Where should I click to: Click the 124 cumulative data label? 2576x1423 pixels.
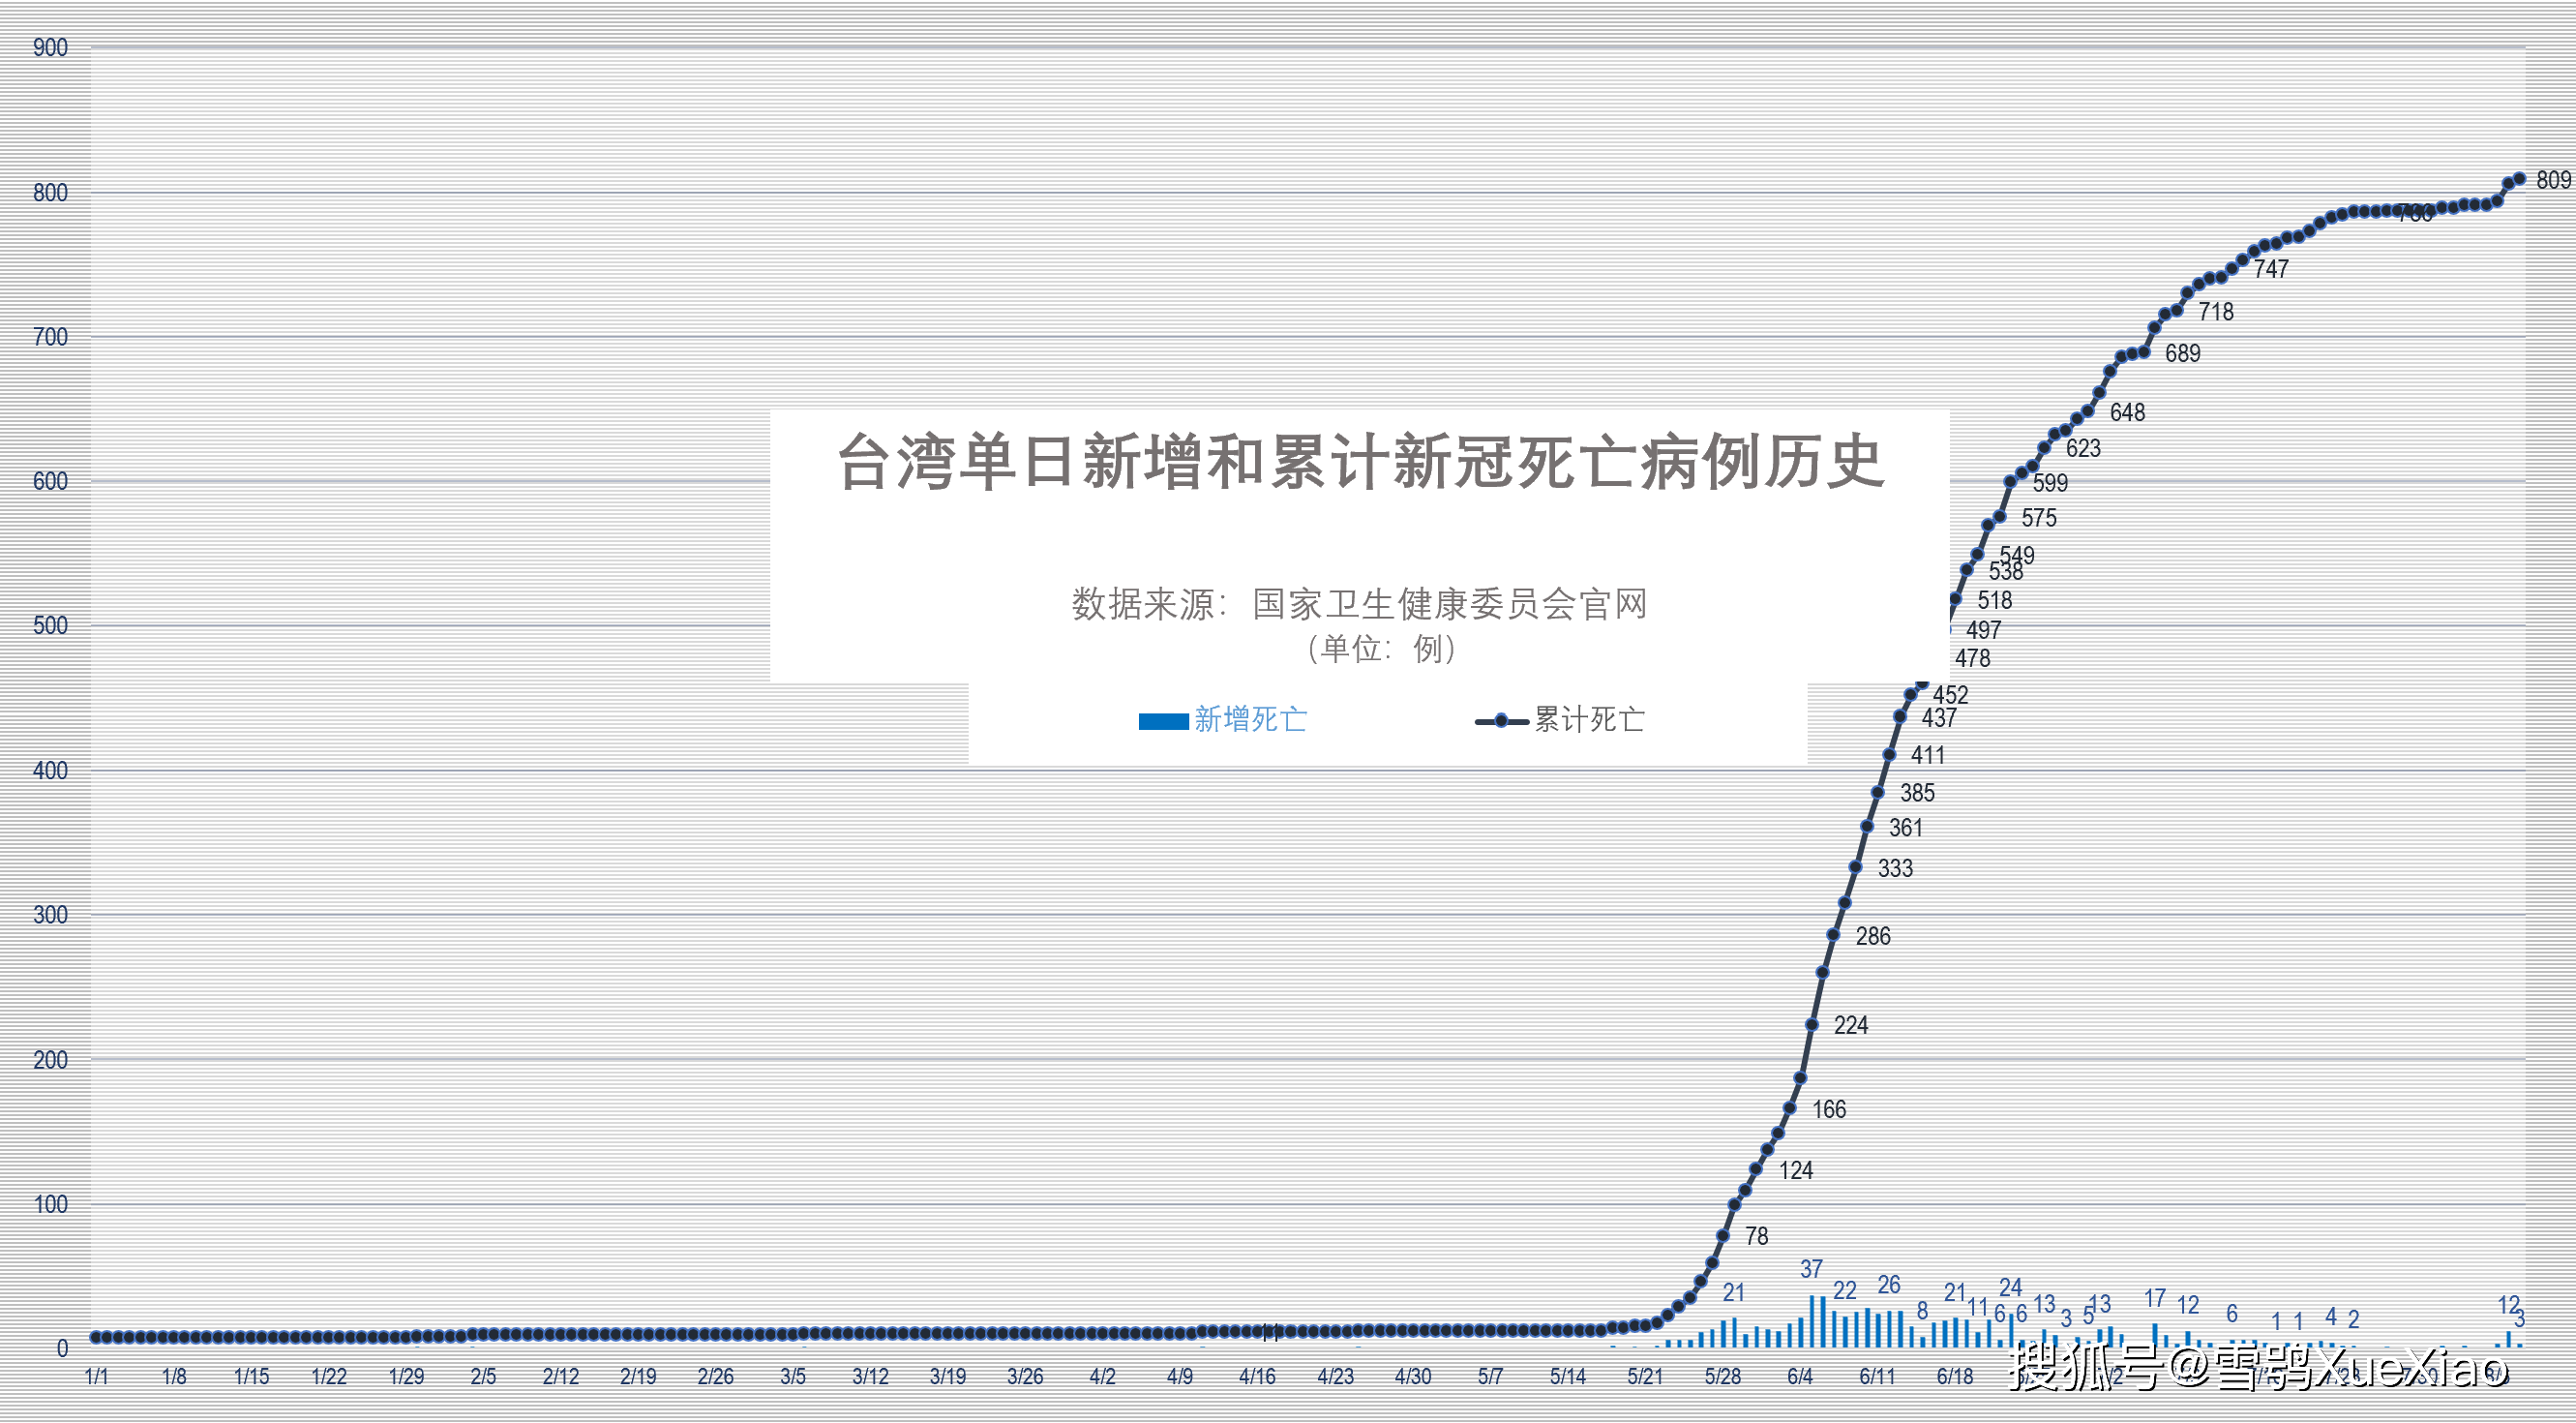[x=1796, y=1171]
